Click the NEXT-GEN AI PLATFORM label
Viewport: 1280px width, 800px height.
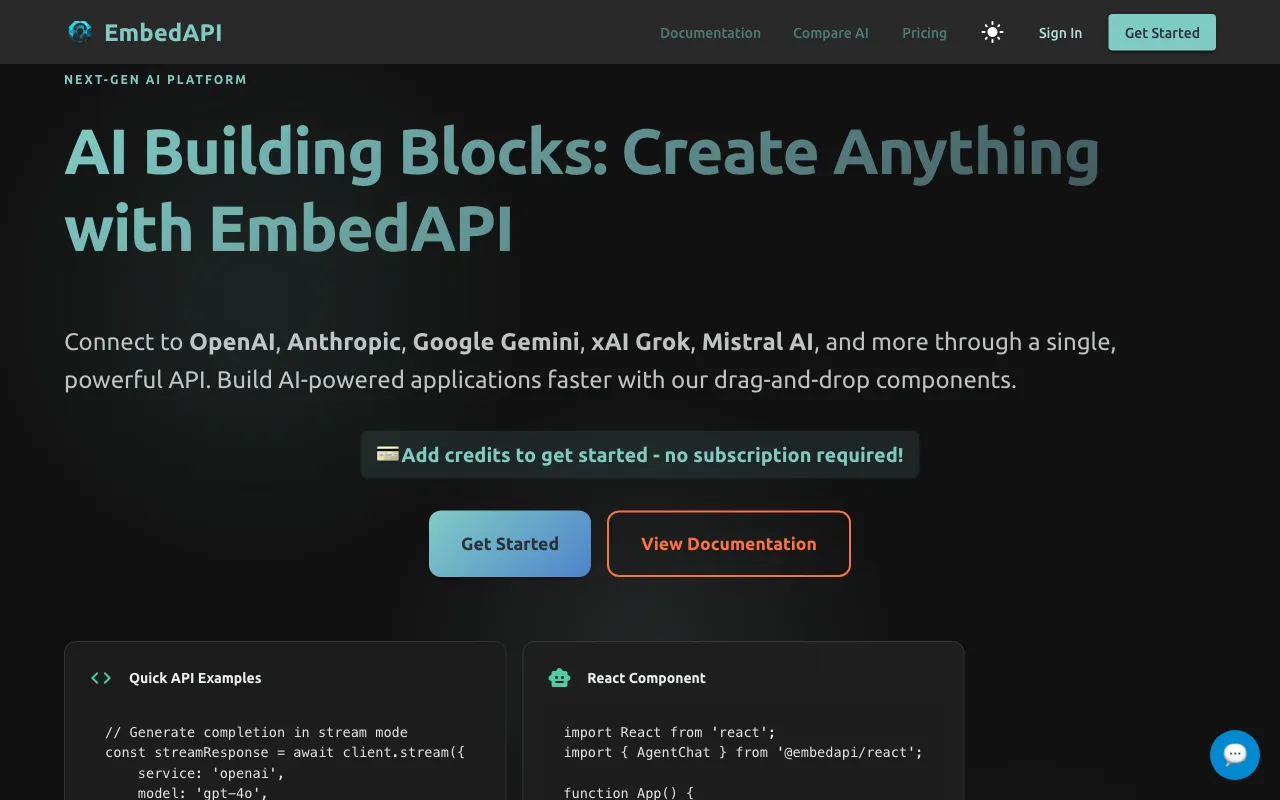[x=155, y=79]
